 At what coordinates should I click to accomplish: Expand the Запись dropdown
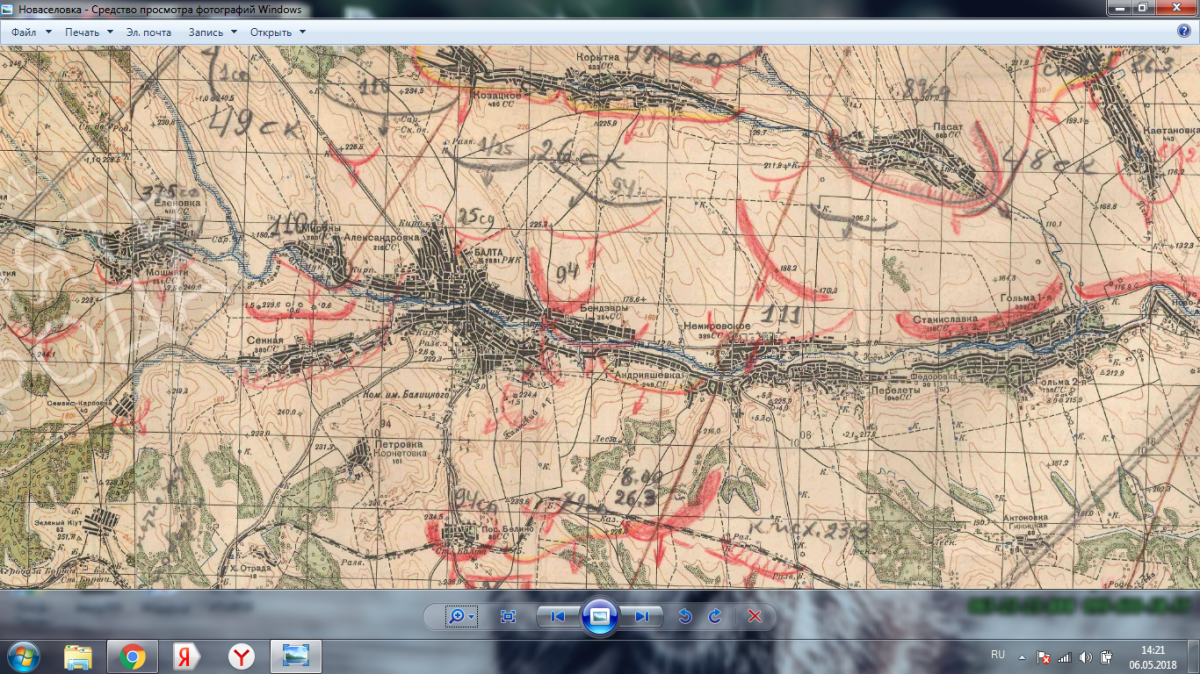pyautogui.click(x=213, y=32)
